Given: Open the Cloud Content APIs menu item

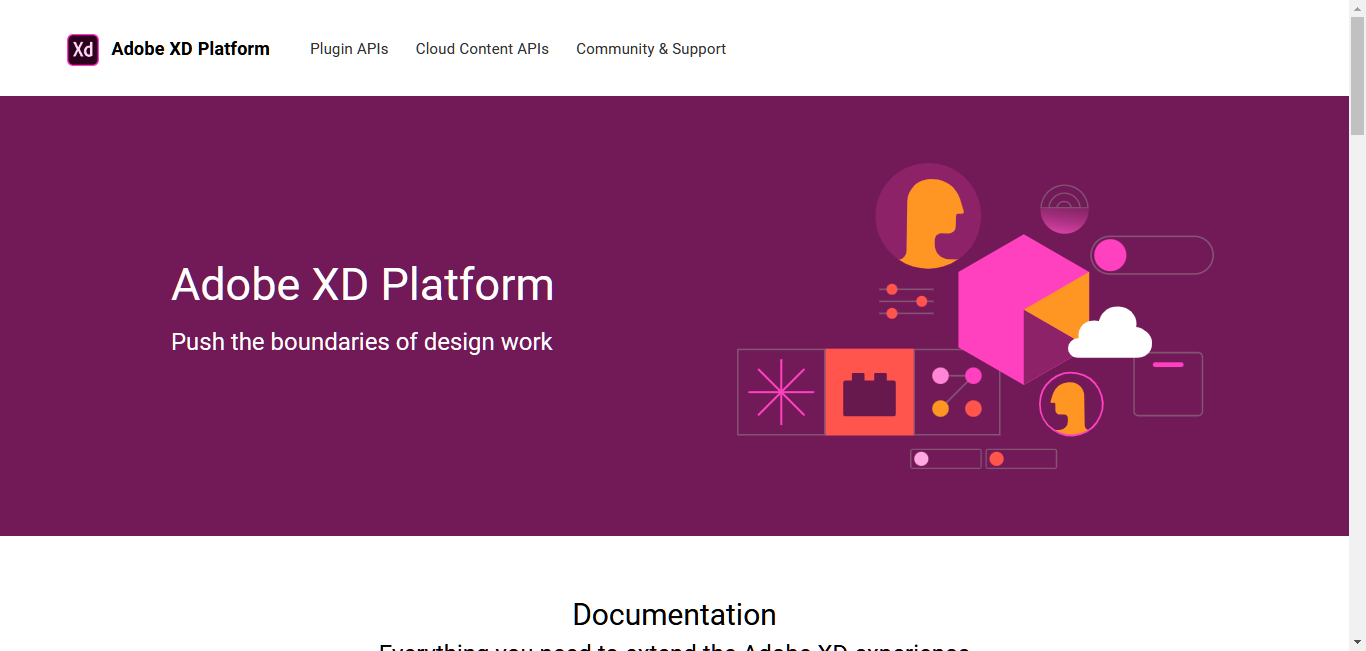Looking at the screenshot, I should coord(482,49).
